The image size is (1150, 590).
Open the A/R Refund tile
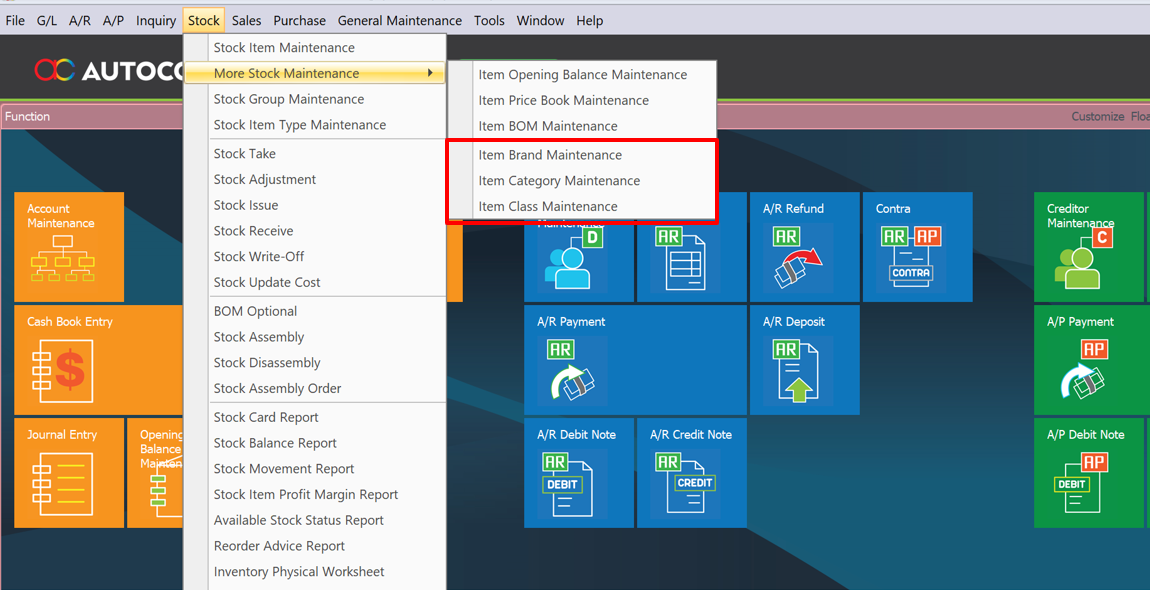click(805, 247)
